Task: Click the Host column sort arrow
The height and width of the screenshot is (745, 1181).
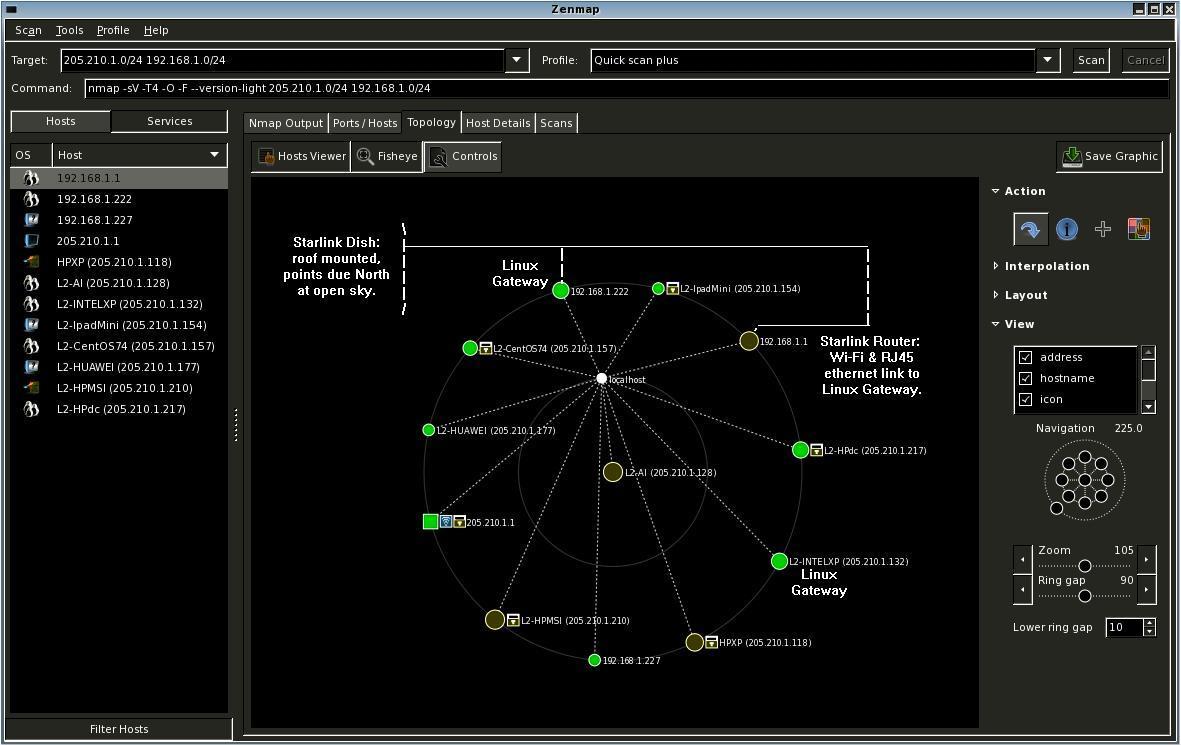Action: tap(215, 154)
